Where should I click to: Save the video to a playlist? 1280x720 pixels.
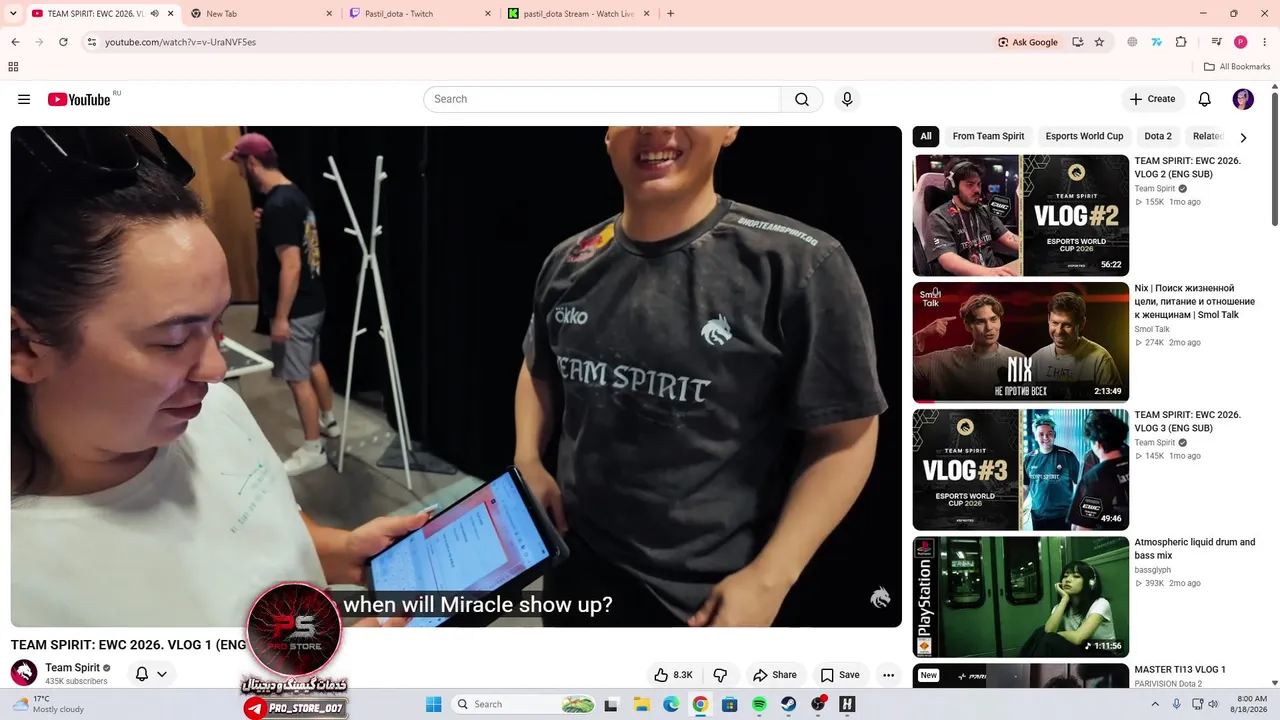coord(840,675)
